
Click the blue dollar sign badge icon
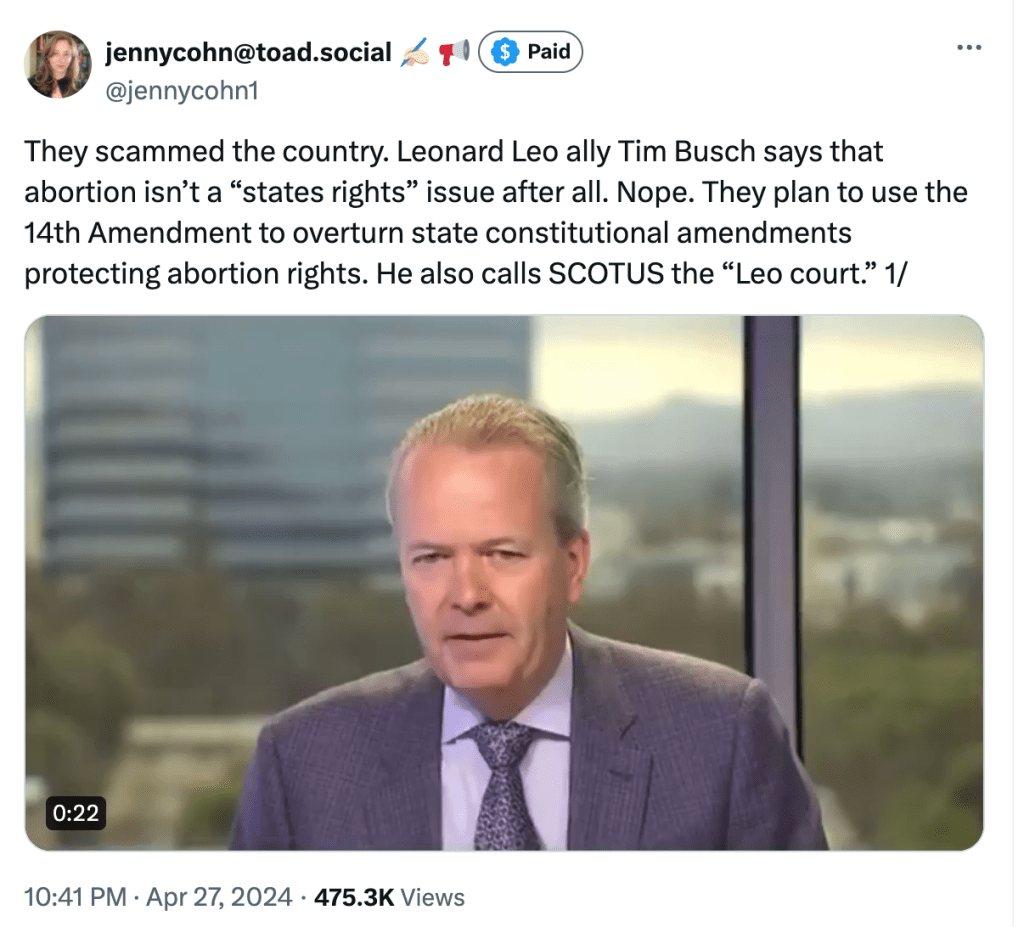click(x=506, y=53)
